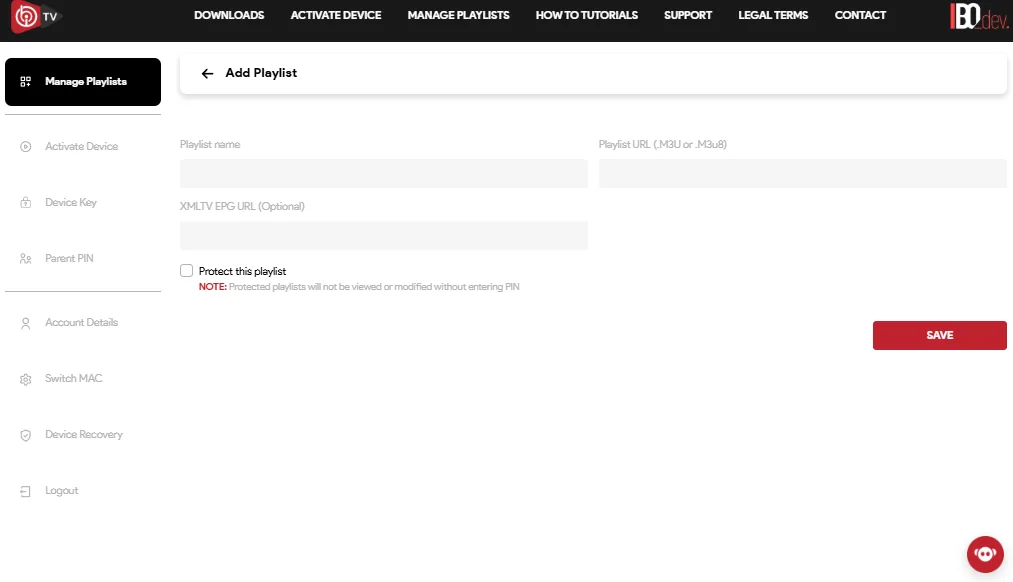Click the Manage Playlists grid icon
The height and width of the screenshot is (582, 1013).
coord(25,81)
